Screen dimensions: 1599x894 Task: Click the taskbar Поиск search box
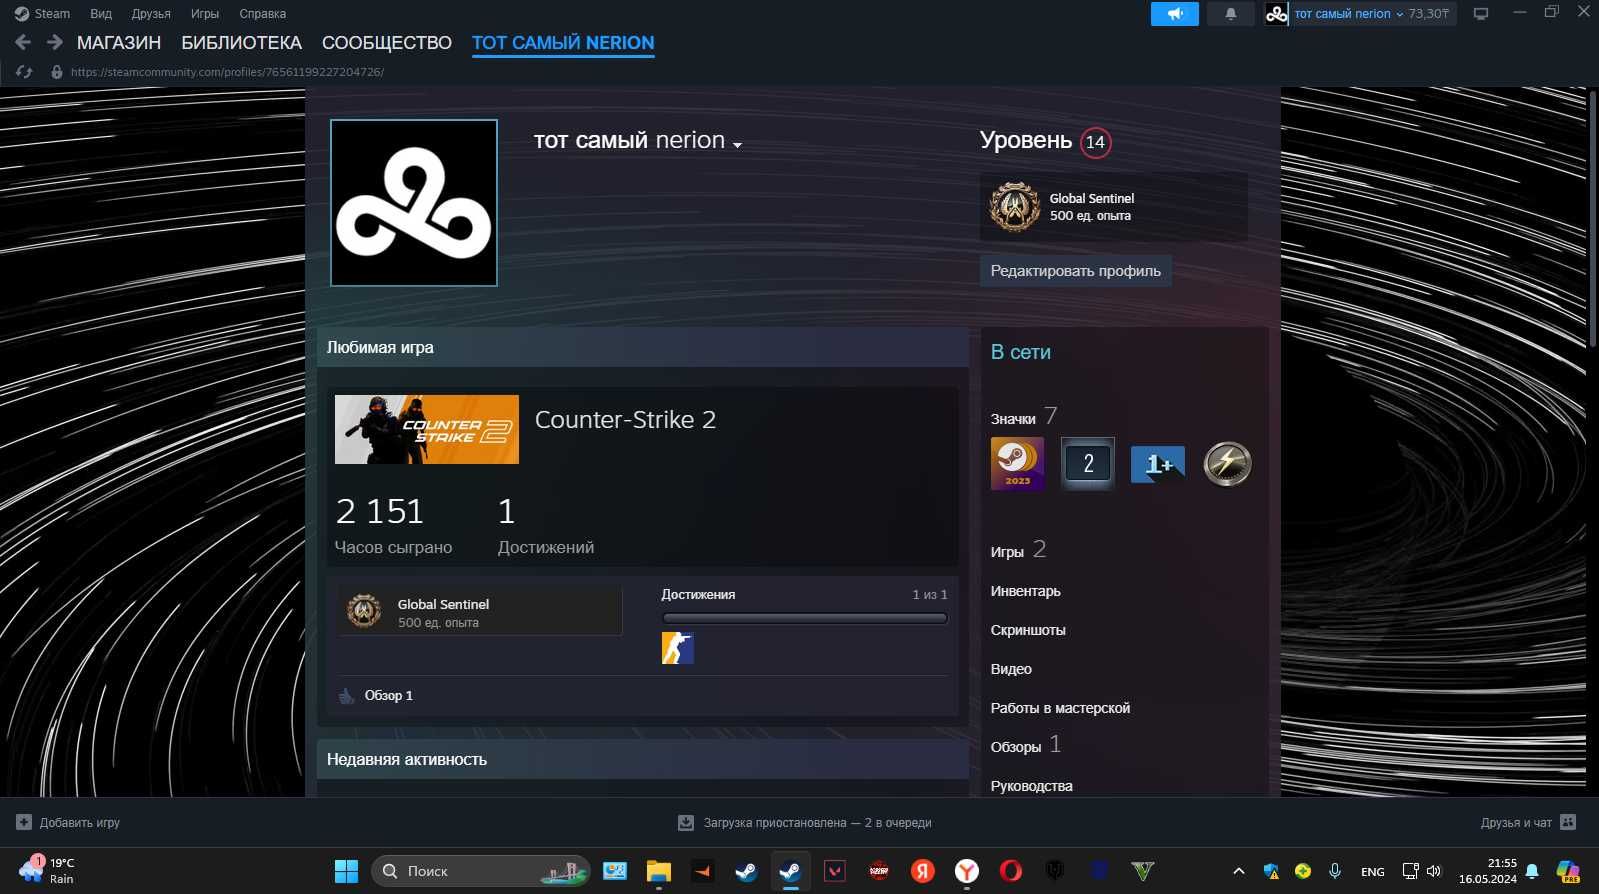pyautogui.click(x=481, y=871)
